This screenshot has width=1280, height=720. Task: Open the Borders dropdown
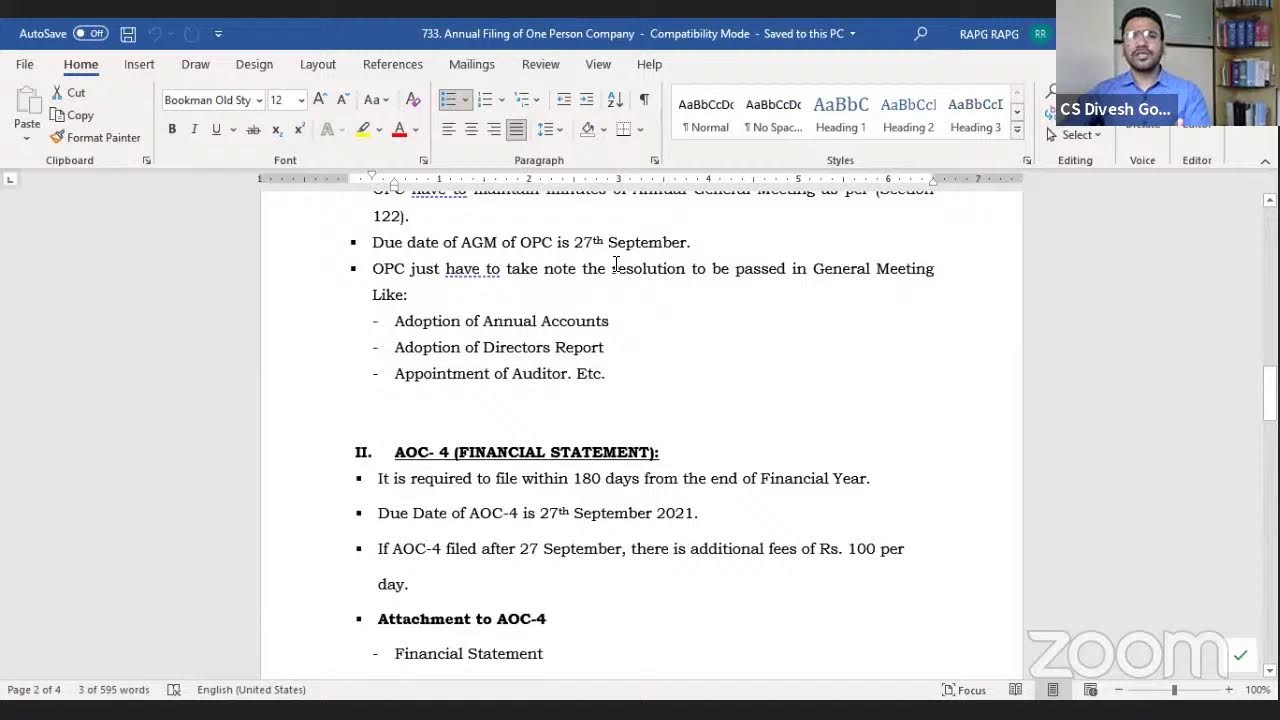[640, 129]
